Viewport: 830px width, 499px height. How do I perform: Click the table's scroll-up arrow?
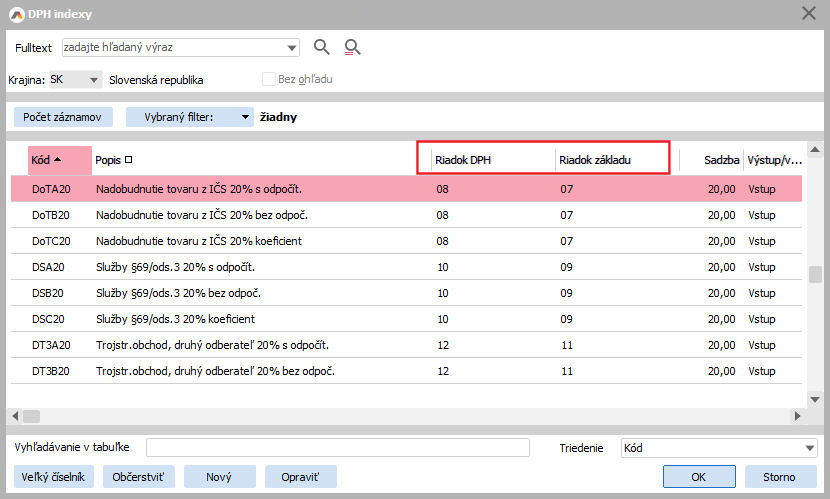[815, 151]
